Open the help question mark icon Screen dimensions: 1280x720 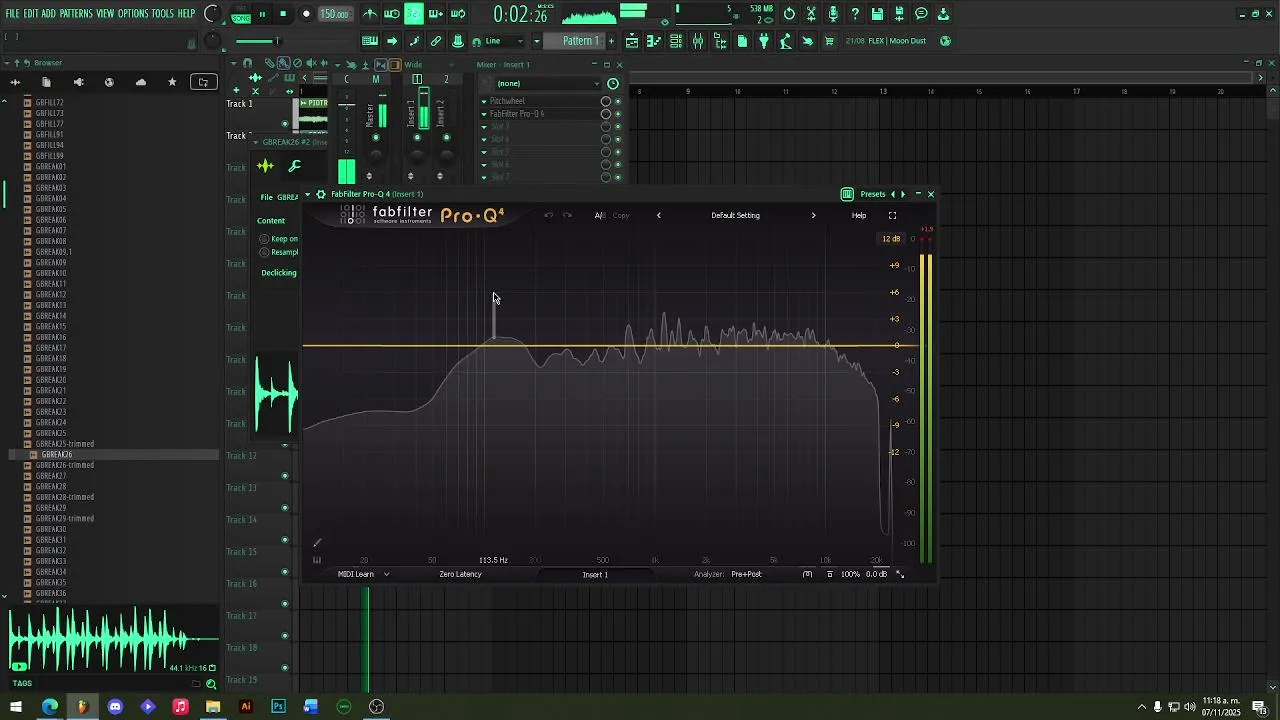pos(855,14)
